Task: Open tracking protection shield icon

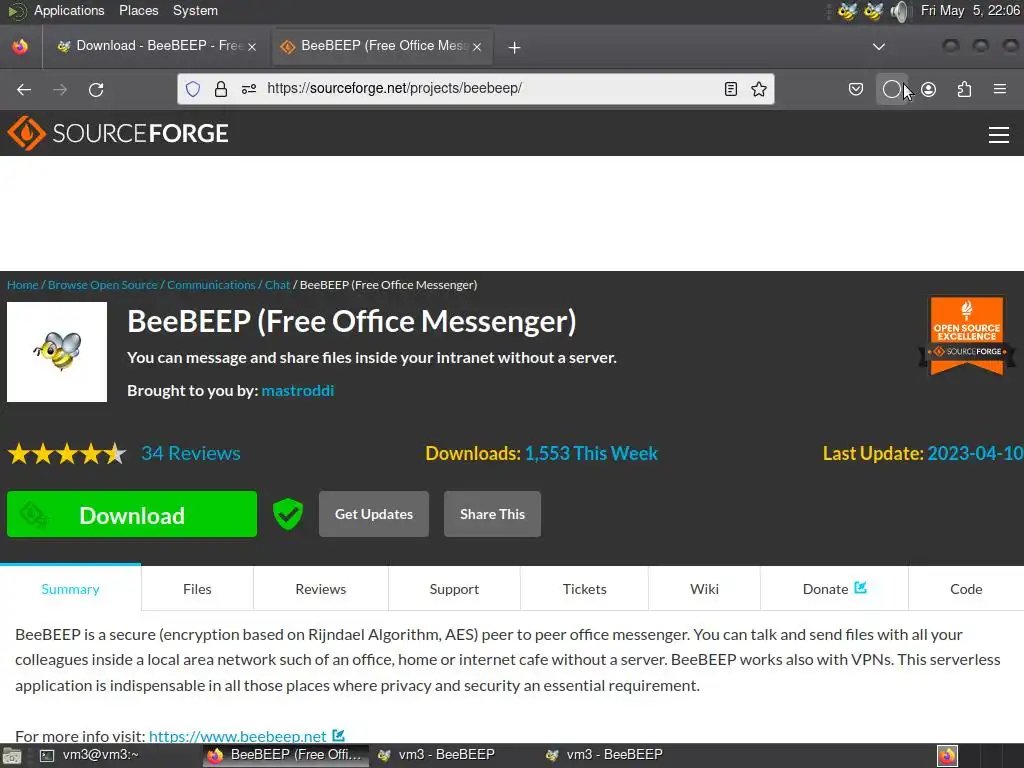Action: click(193, 89)
